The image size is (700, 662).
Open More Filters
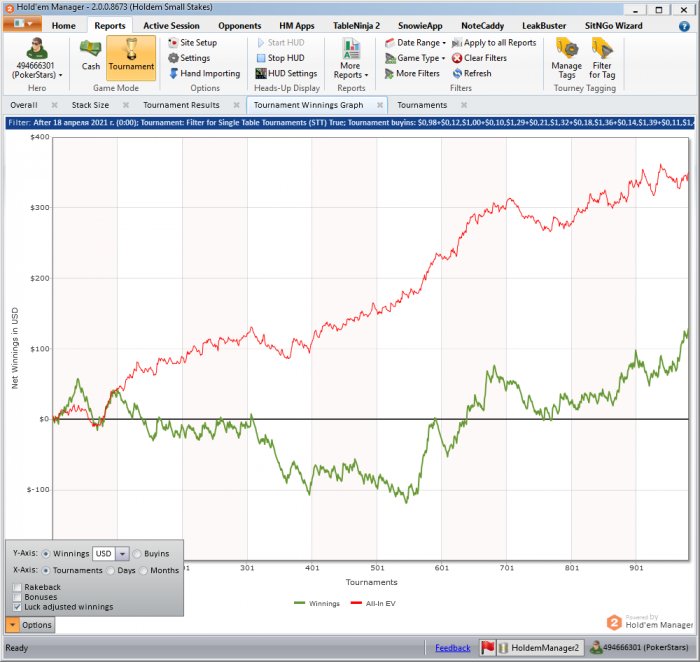[x=412, y=73]
